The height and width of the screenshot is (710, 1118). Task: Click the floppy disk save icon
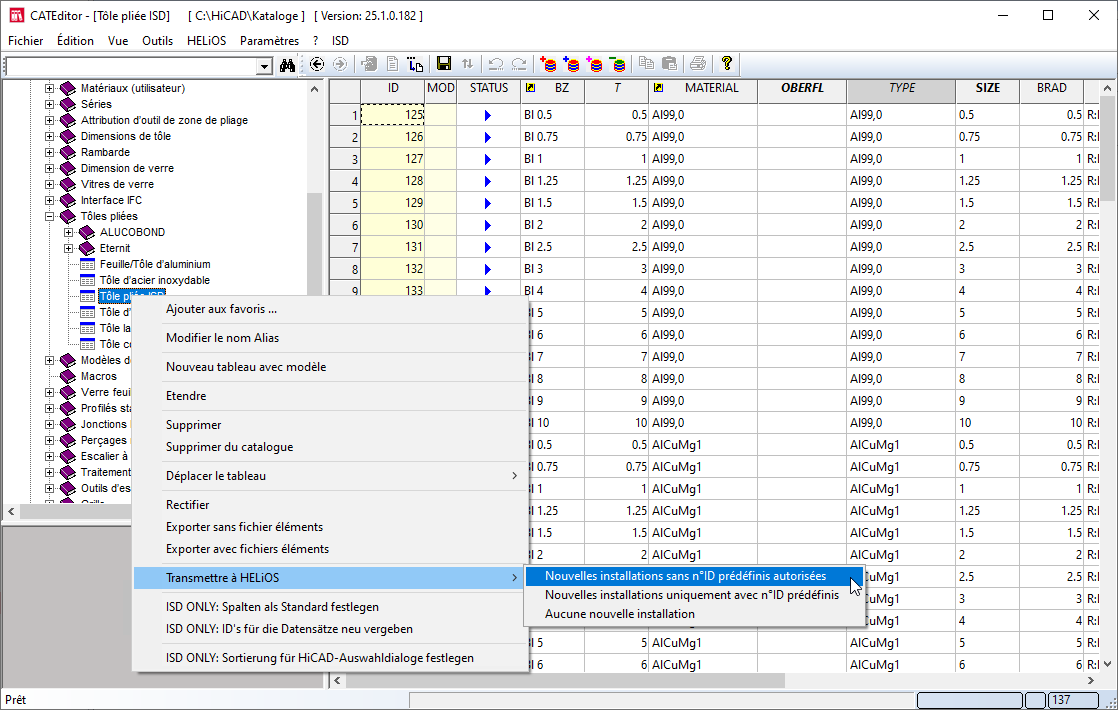[x=444, y=64]
